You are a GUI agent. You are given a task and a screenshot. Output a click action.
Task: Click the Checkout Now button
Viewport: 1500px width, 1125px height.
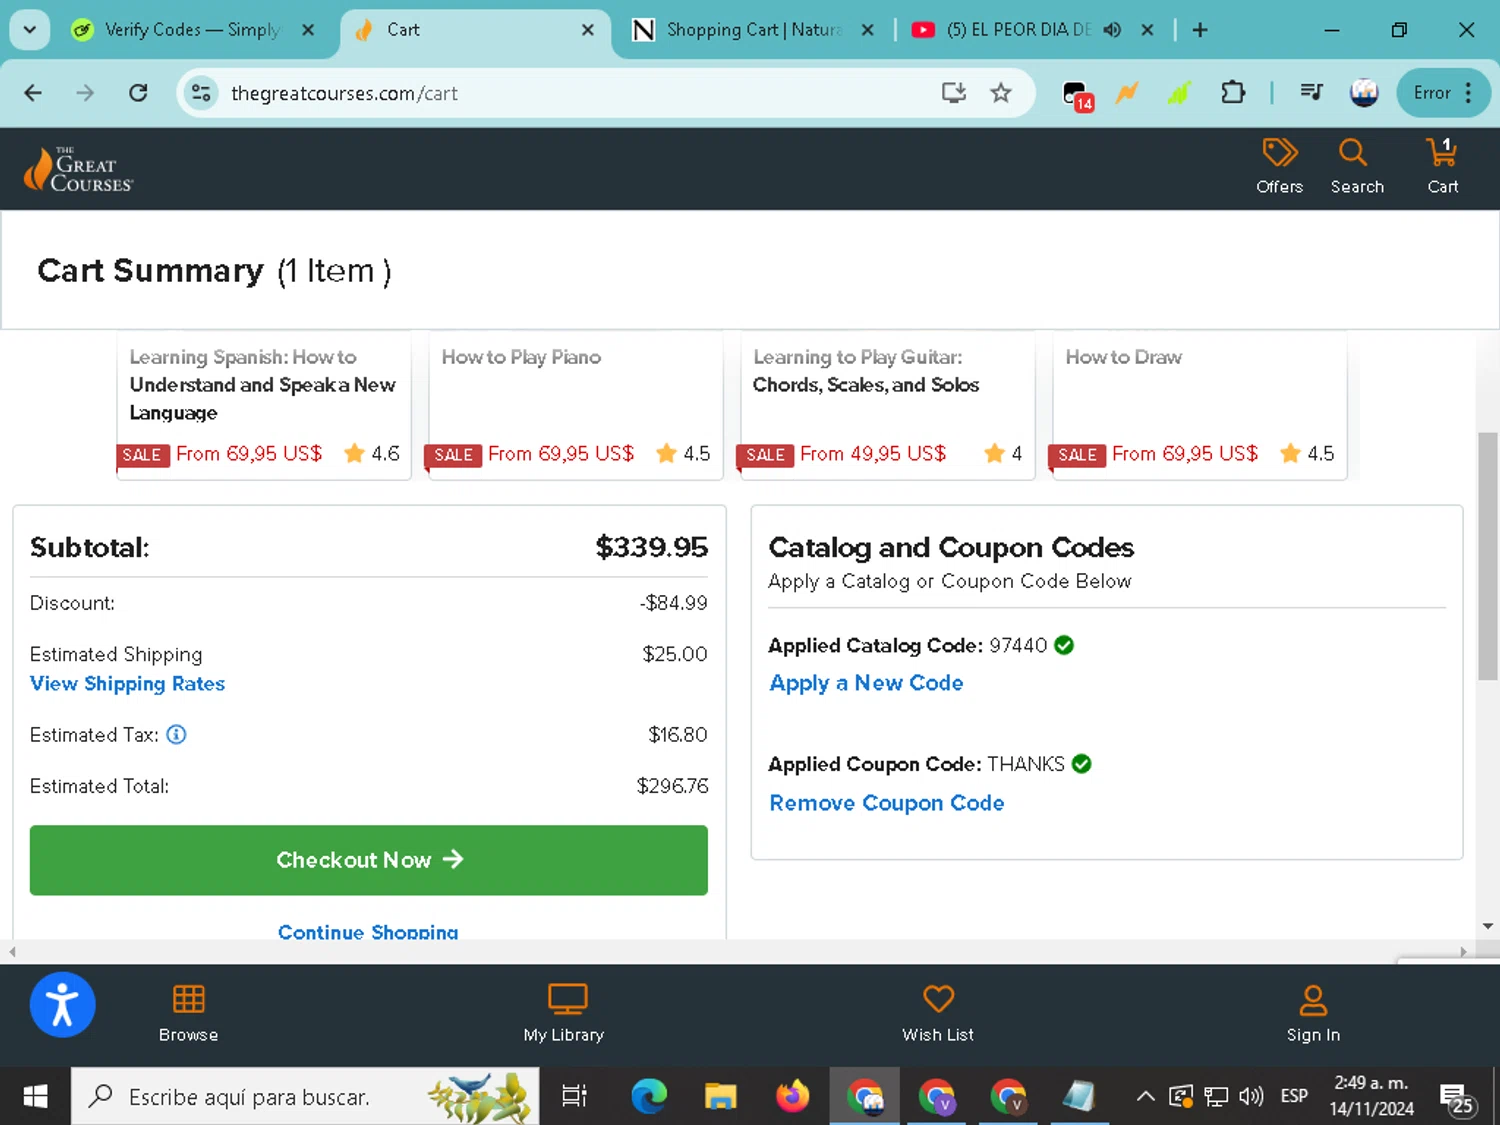pyautogui.click(x=369, y=860)
